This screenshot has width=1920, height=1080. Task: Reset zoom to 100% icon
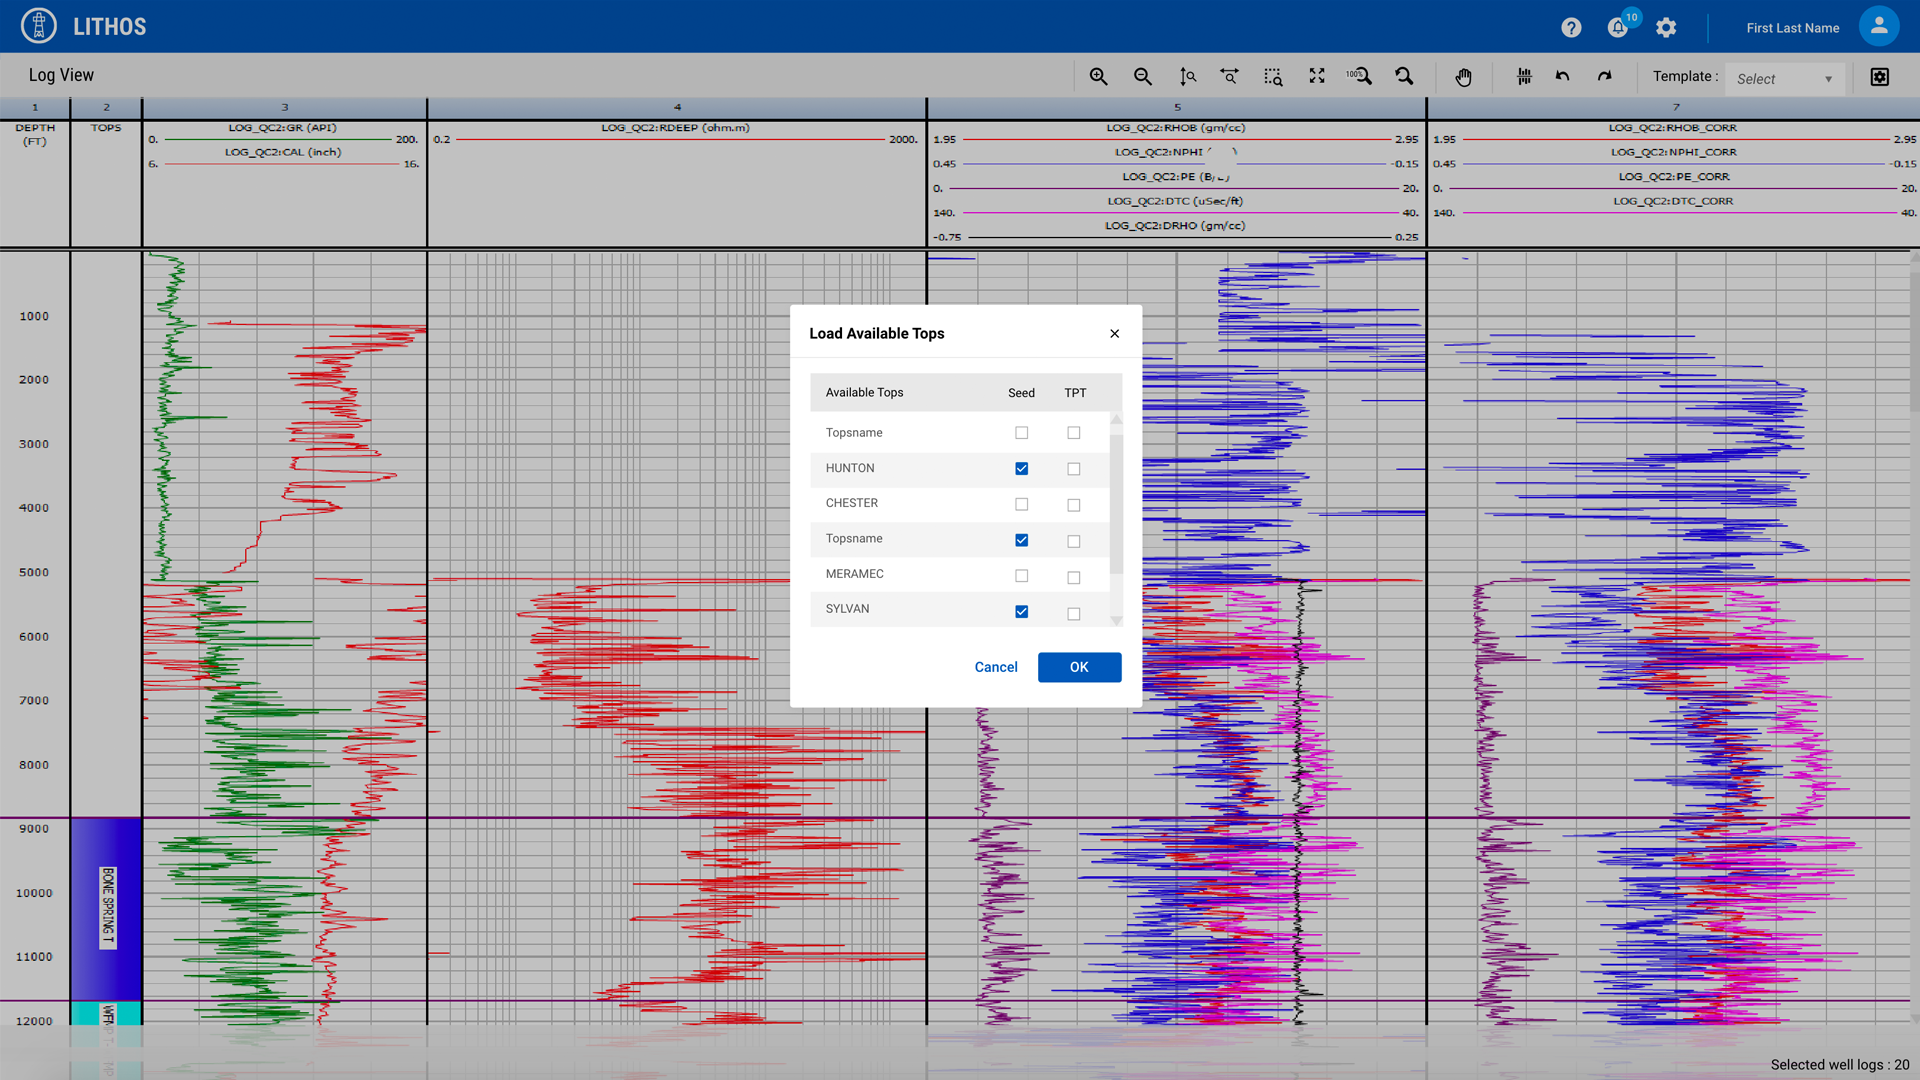click(1359, 77)
